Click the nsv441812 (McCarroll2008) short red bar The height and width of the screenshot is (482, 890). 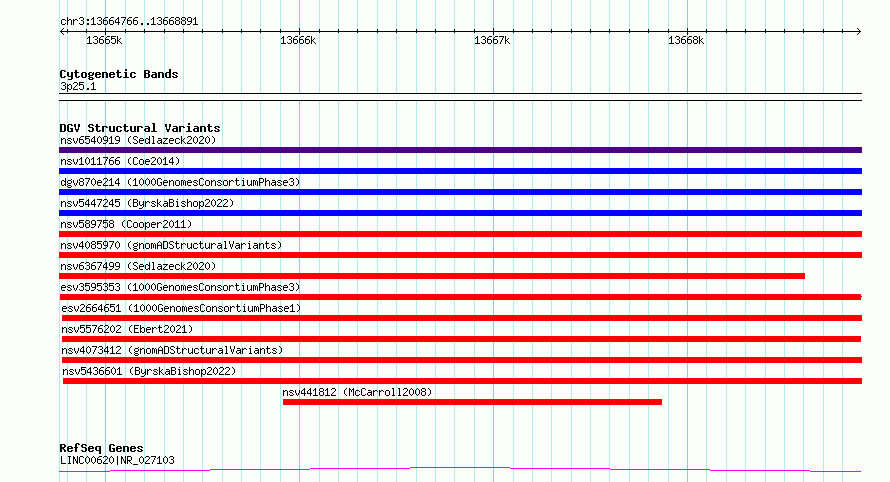point(472,402)
